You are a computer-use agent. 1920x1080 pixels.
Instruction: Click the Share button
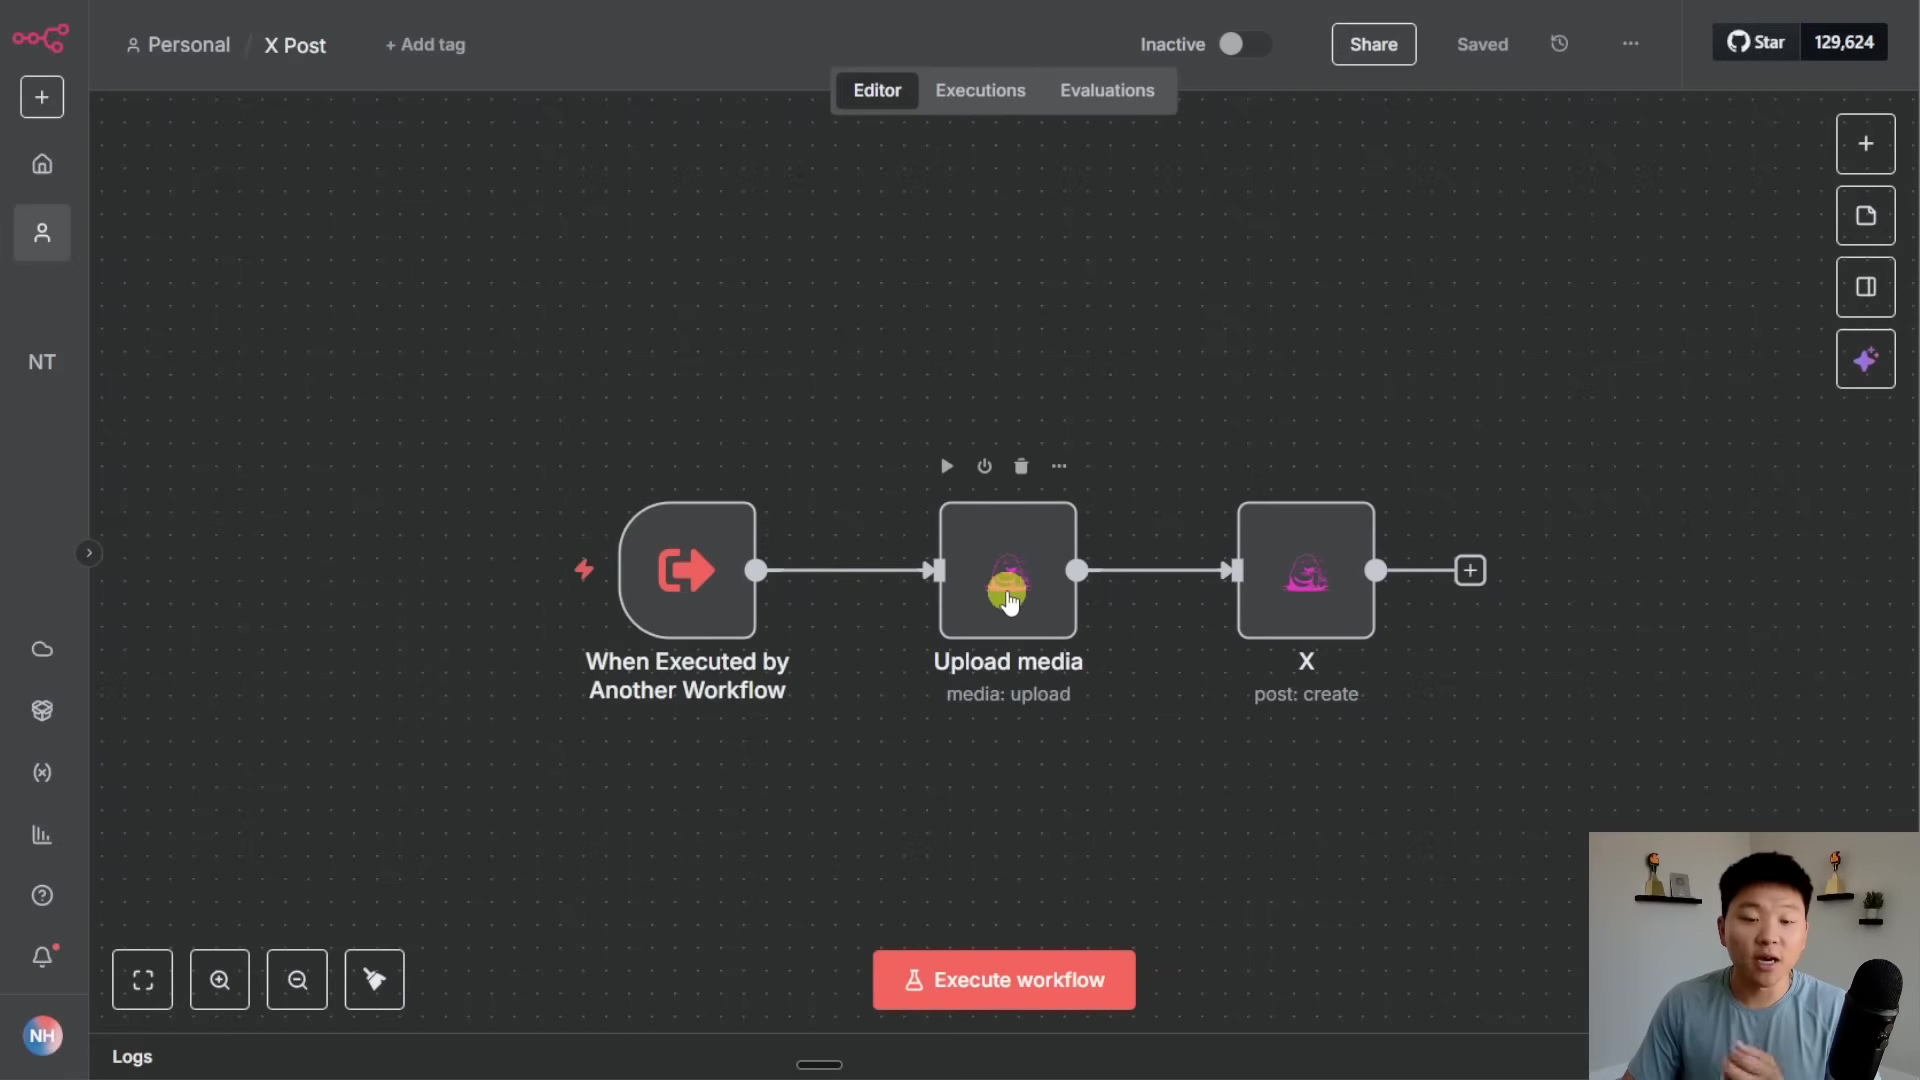point(1373,44)
